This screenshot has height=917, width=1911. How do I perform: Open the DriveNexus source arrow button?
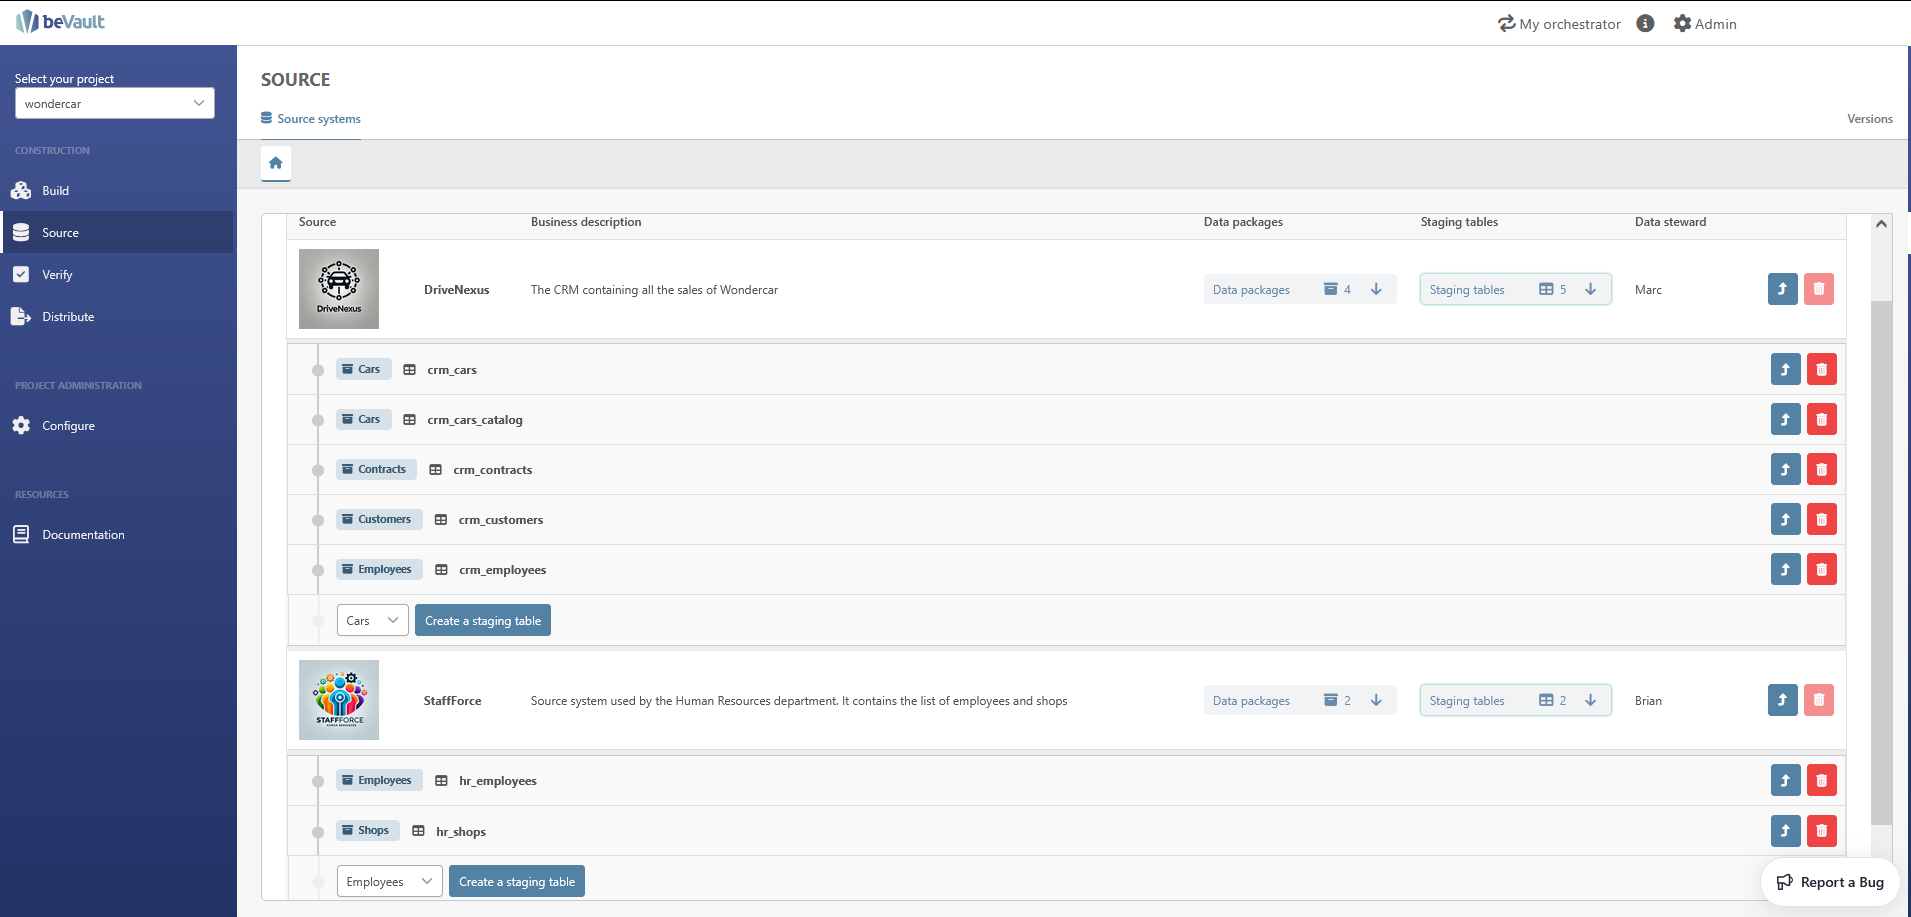point(1782,290)
